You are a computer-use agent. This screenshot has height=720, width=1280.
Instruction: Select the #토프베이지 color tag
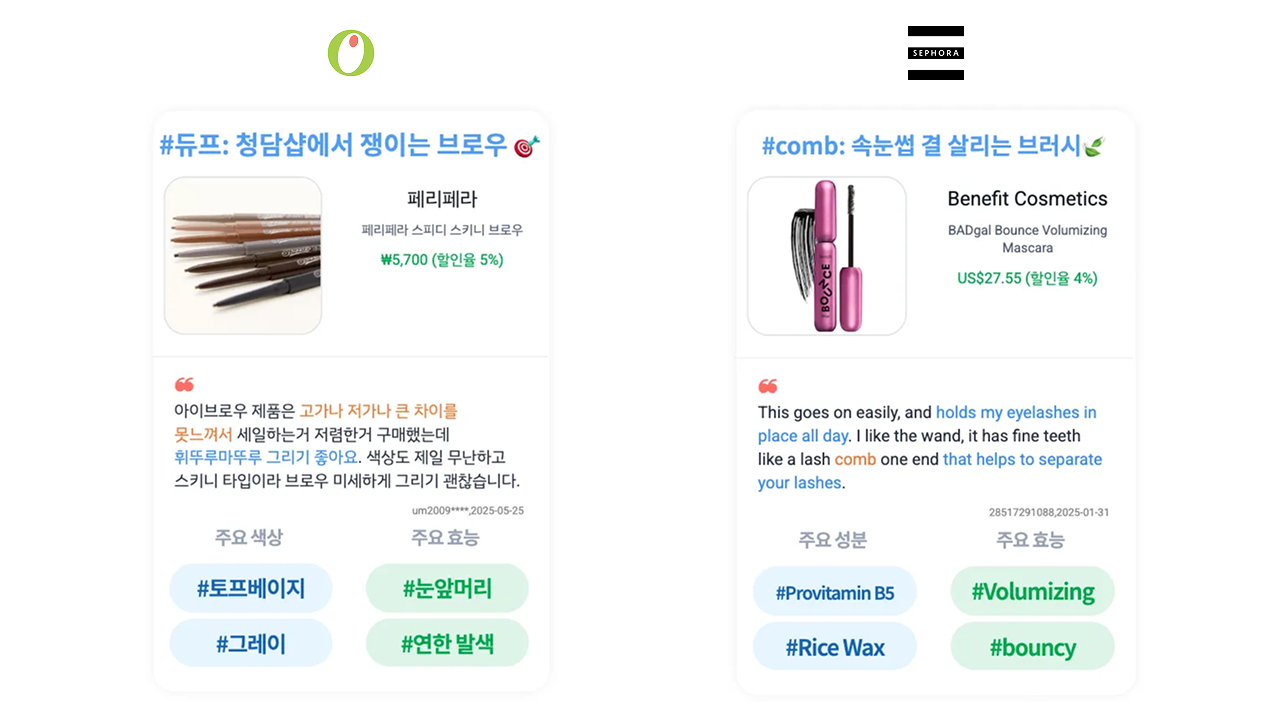[251, 588]
